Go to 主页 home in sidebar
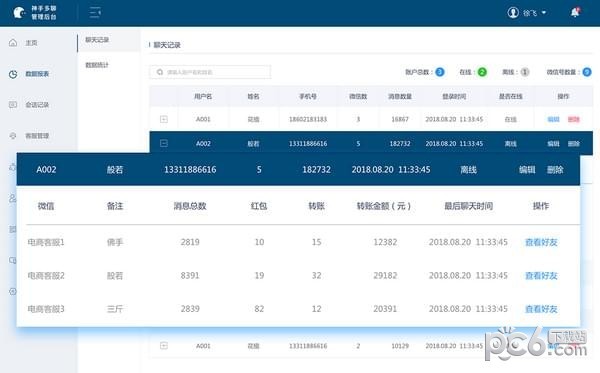The width and height of the screenshot is (600, 373). (31, 43)
